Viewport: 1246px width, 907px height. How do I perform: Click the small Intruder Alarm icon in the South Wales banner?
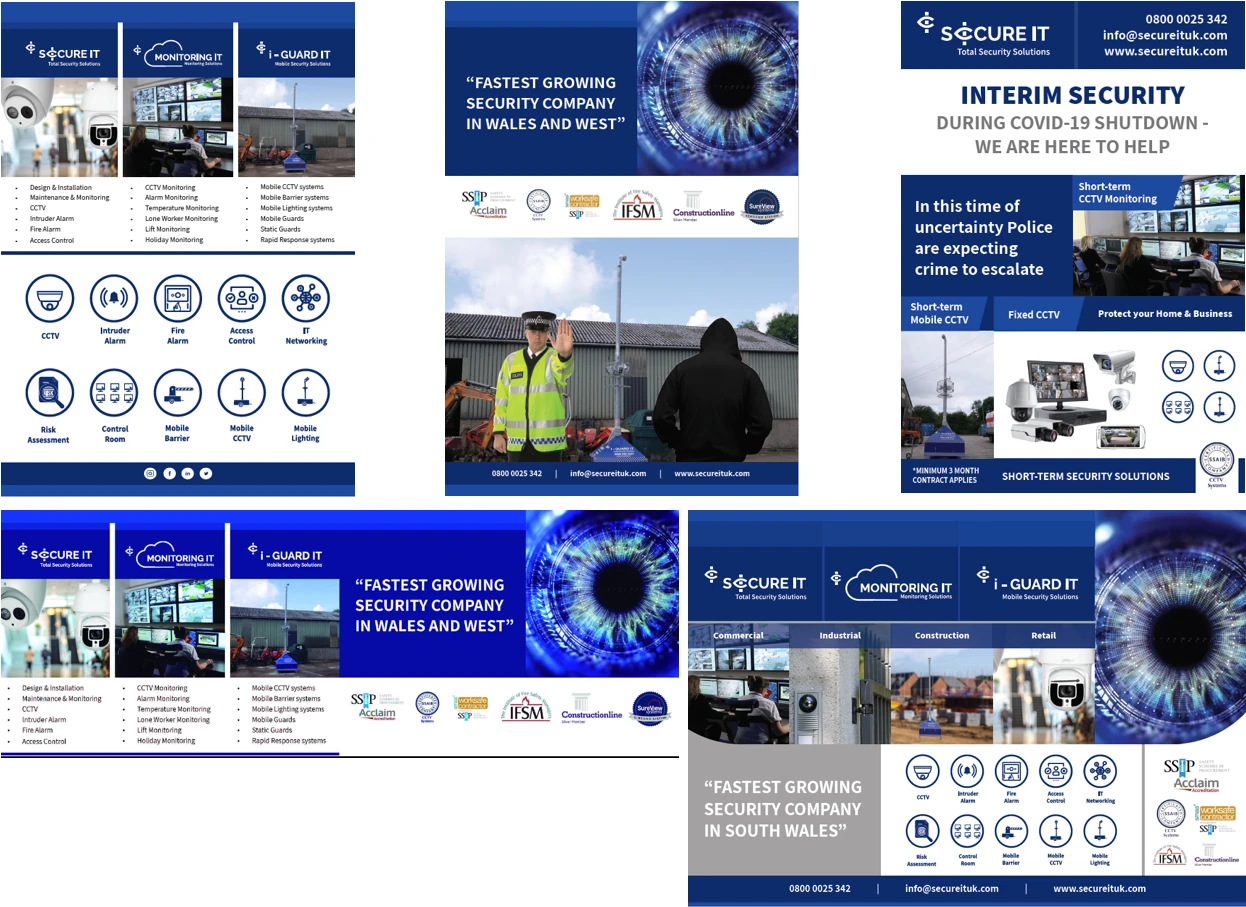pyautogui.click(x=967, y=772)
